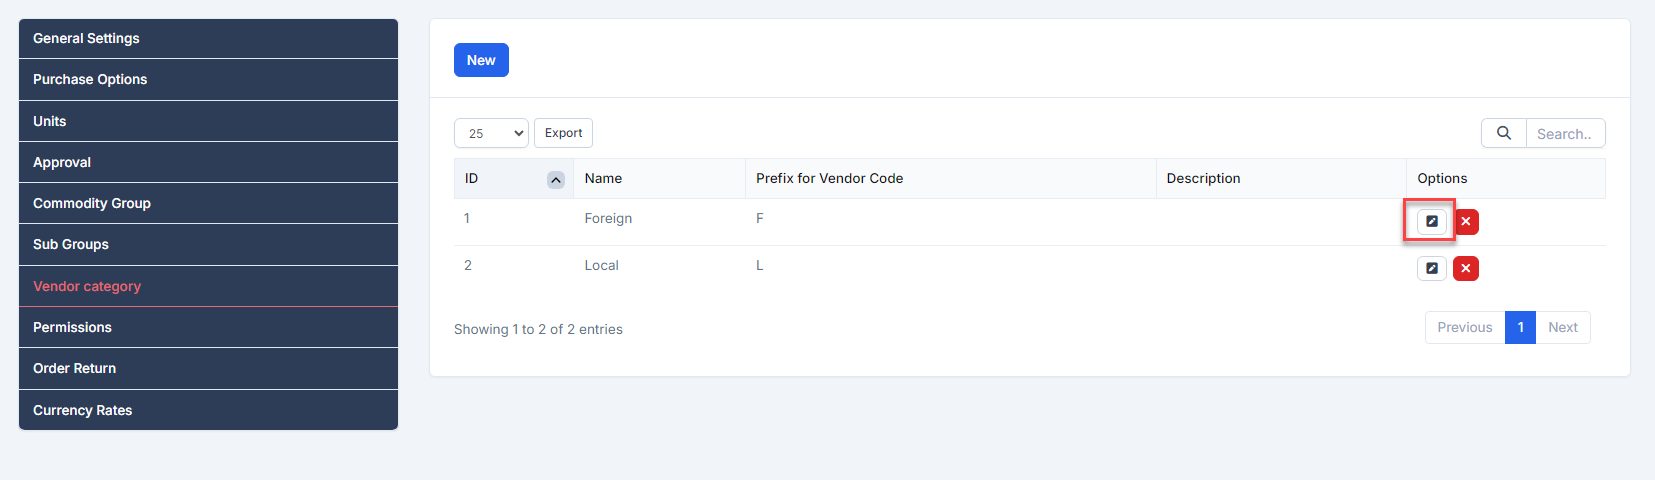The width and height of the screenshot is (1655, 480).
Task: Go to Purchase Options section
Action: pyautogui.click(x=208, y=79)
